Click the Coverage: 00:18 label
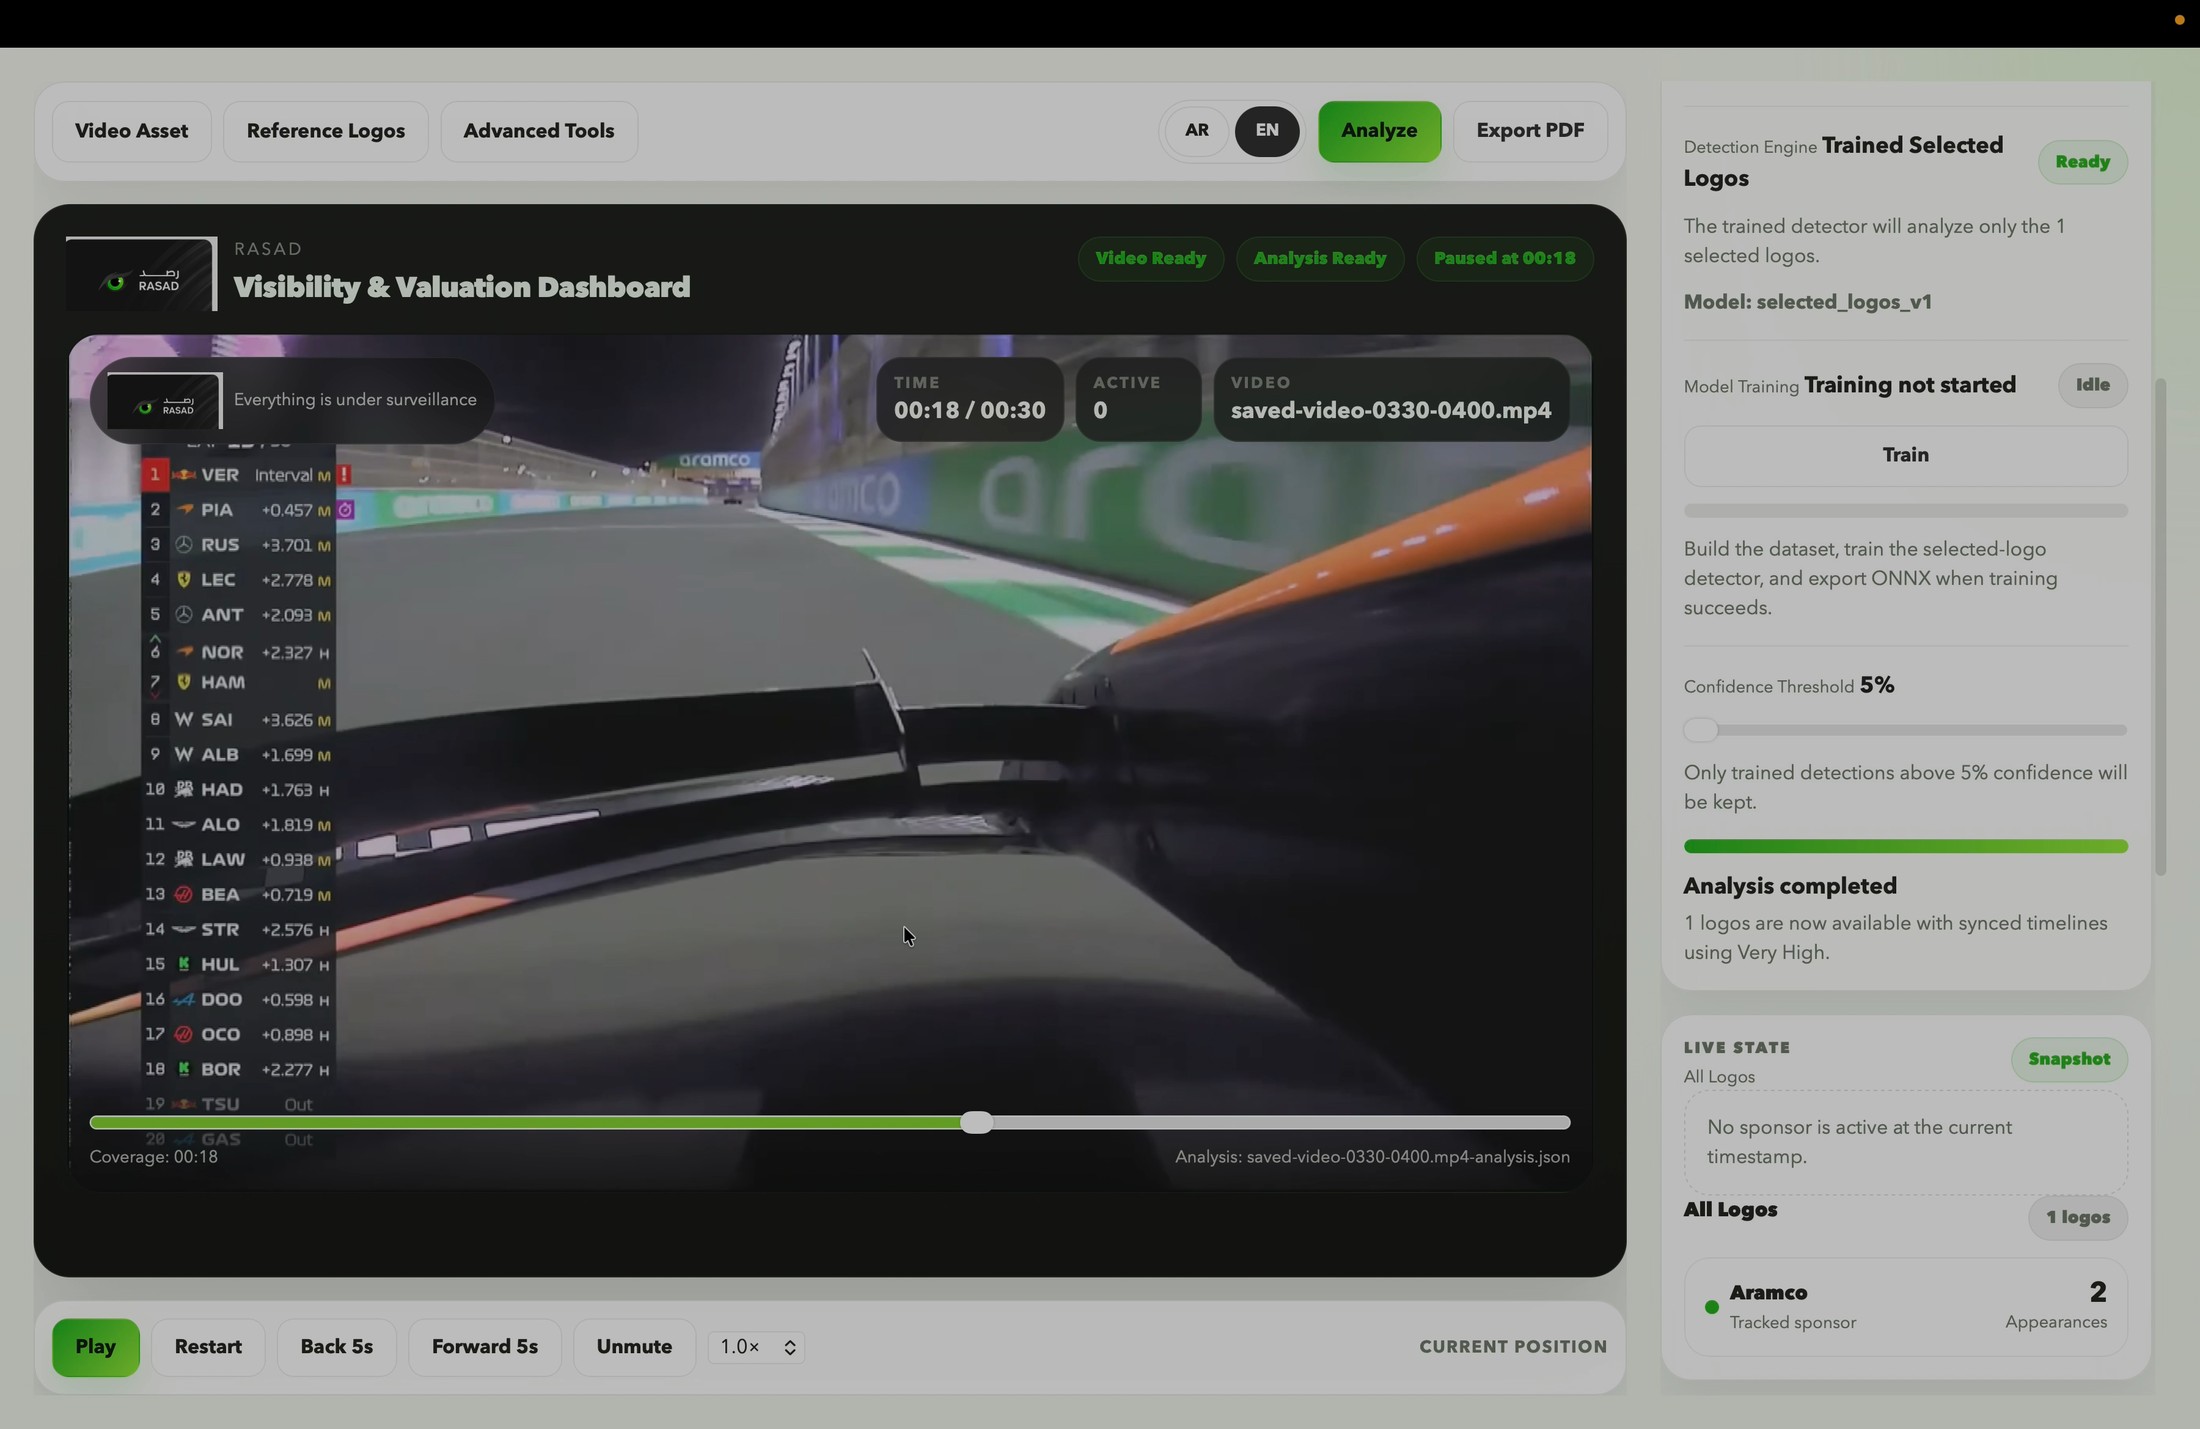The width and height of the screenshot is (2200, 1429). tap(154, 1157)
